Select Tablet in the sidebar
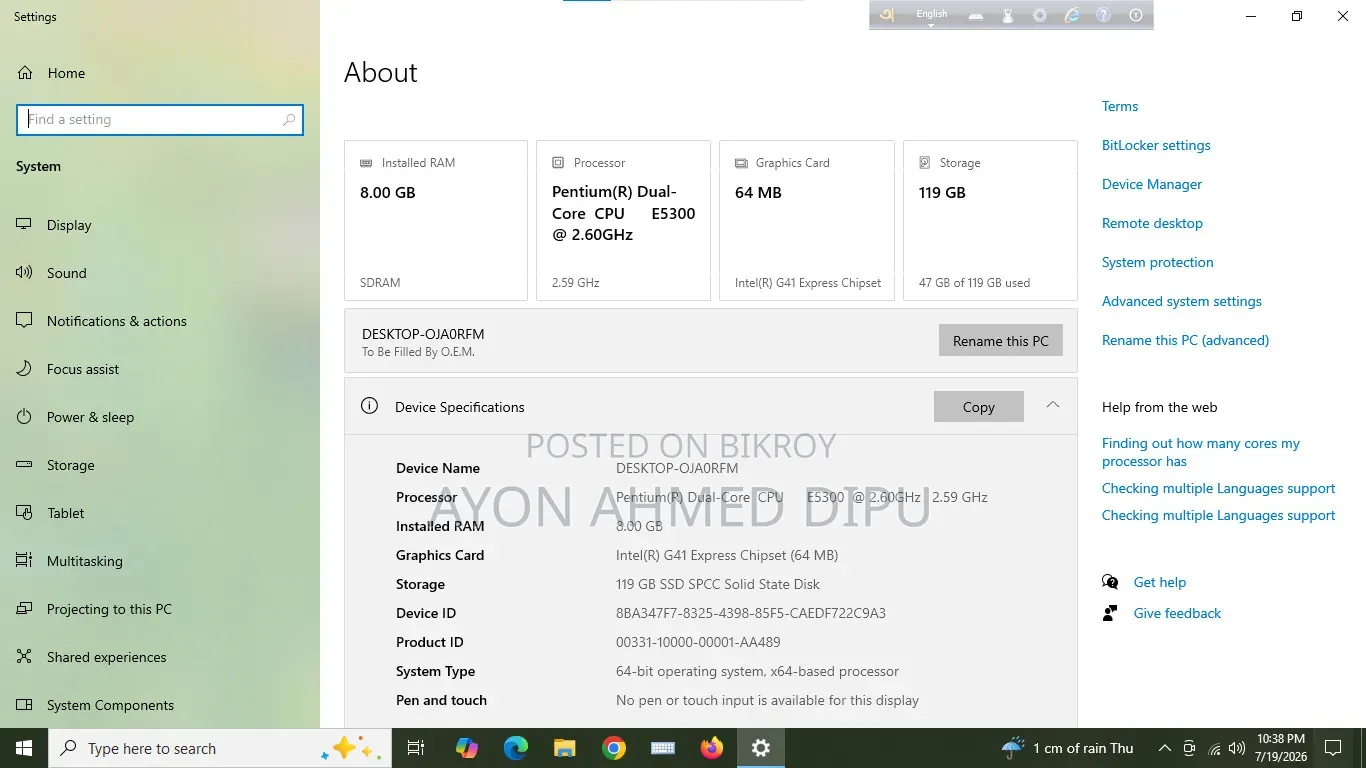The width and height of the screenshot is (1366, 768). pyautogui.click(x=160, y=513)
